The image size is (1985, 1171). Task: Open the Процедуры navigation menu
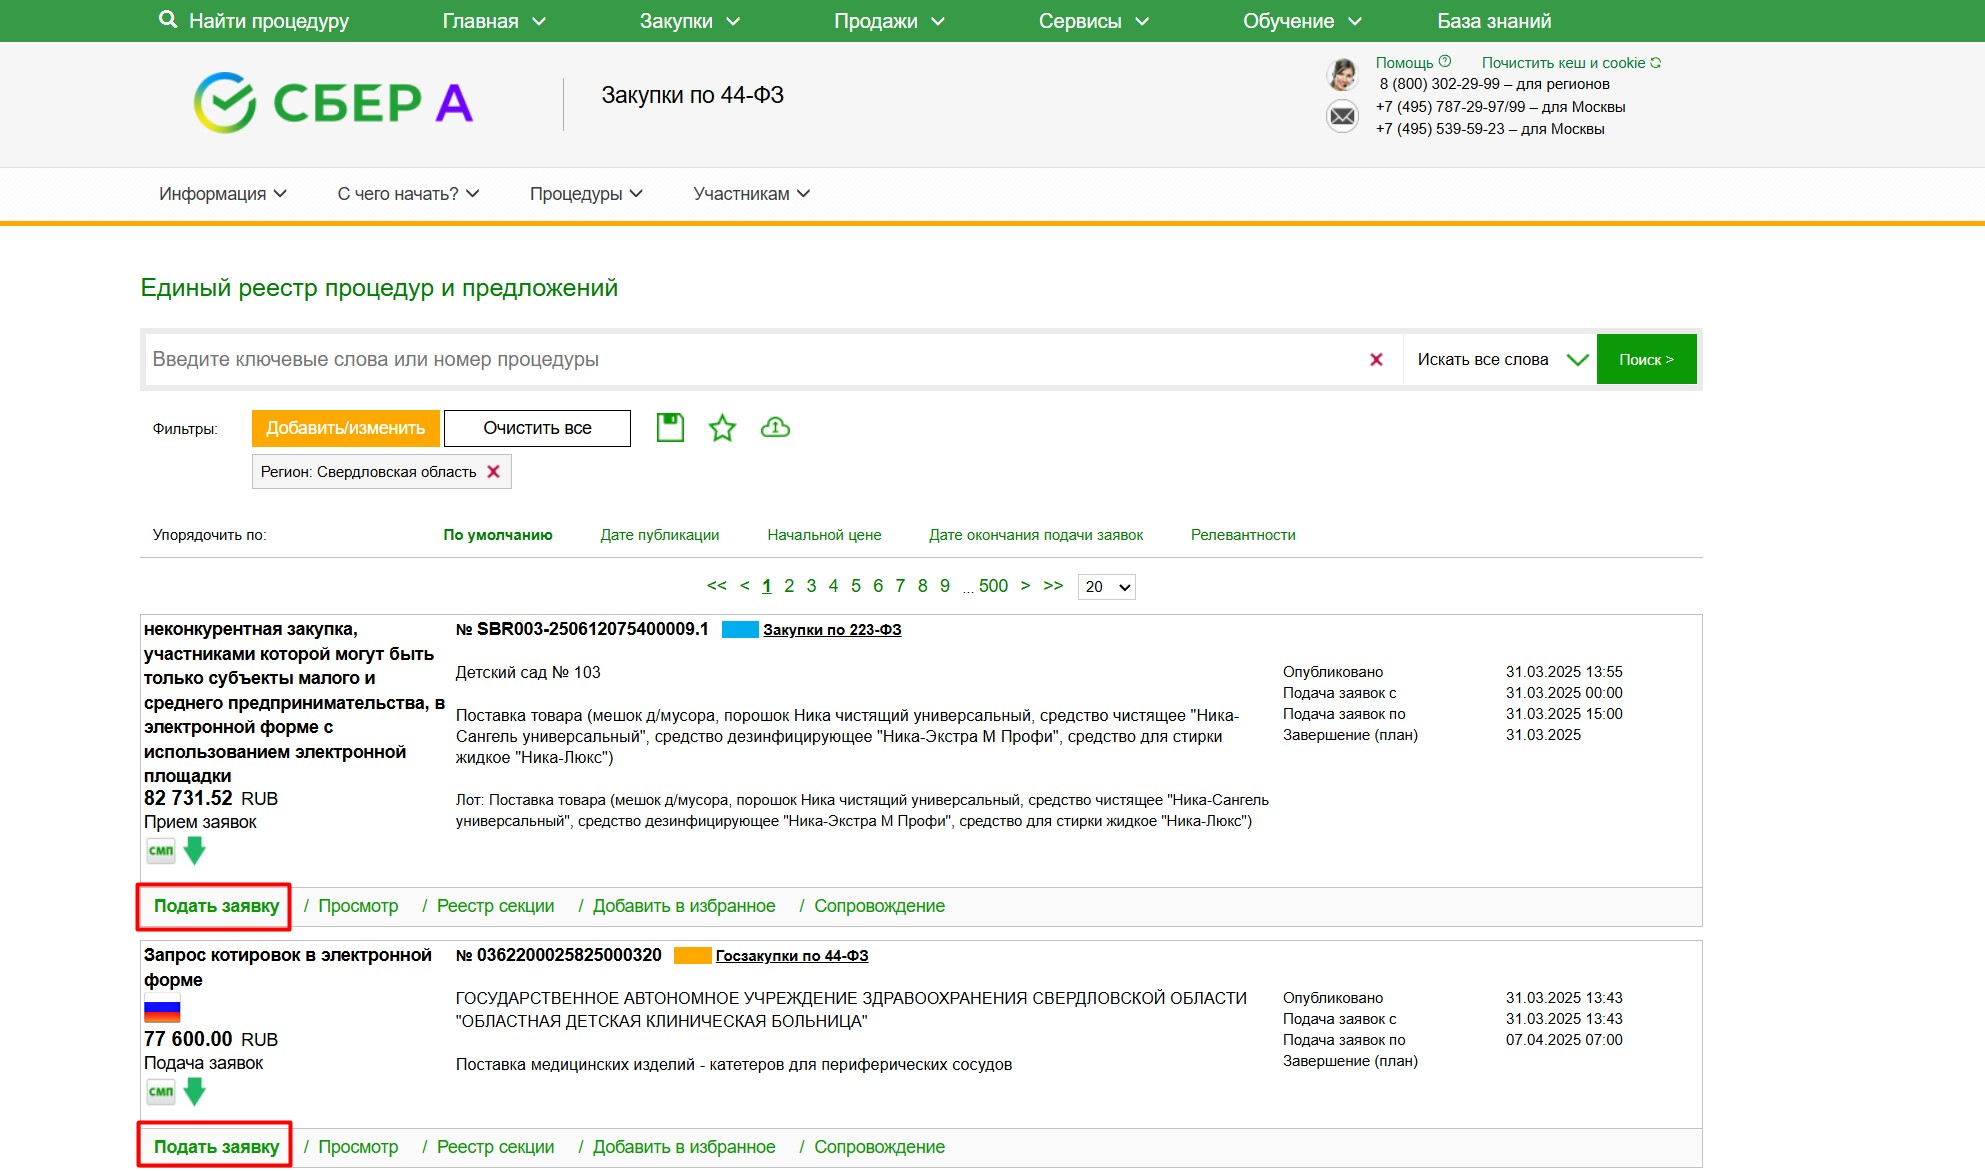tap(586, 194)
